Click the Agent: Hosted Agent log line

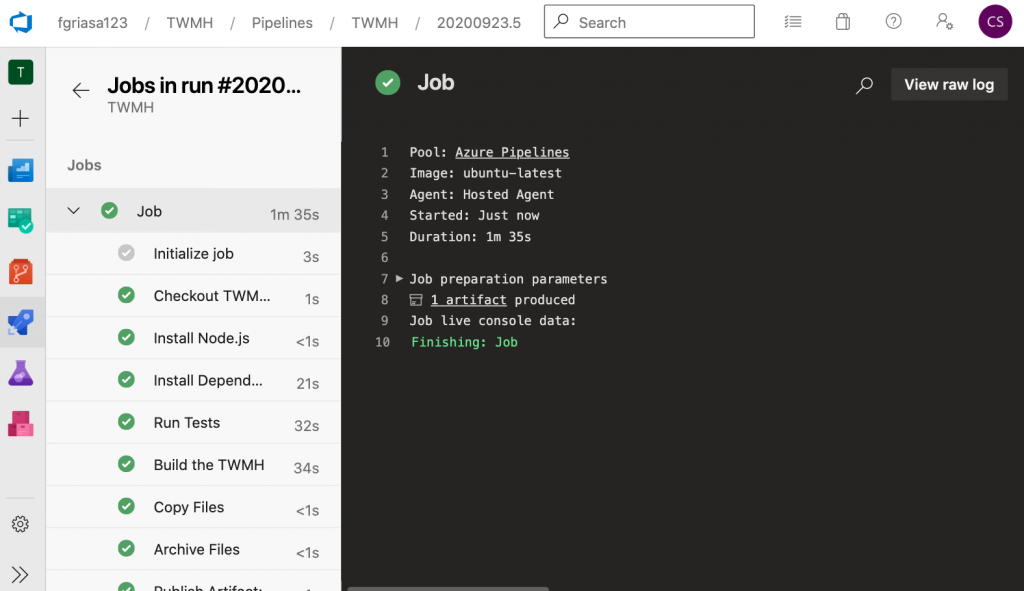[x=481, y=195]
